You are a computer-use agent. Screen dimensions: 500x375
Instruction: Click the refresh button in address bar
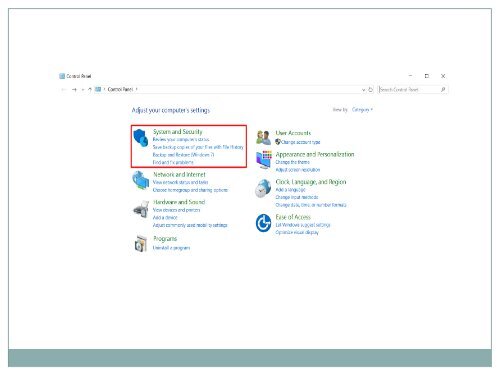coord(370,90)
